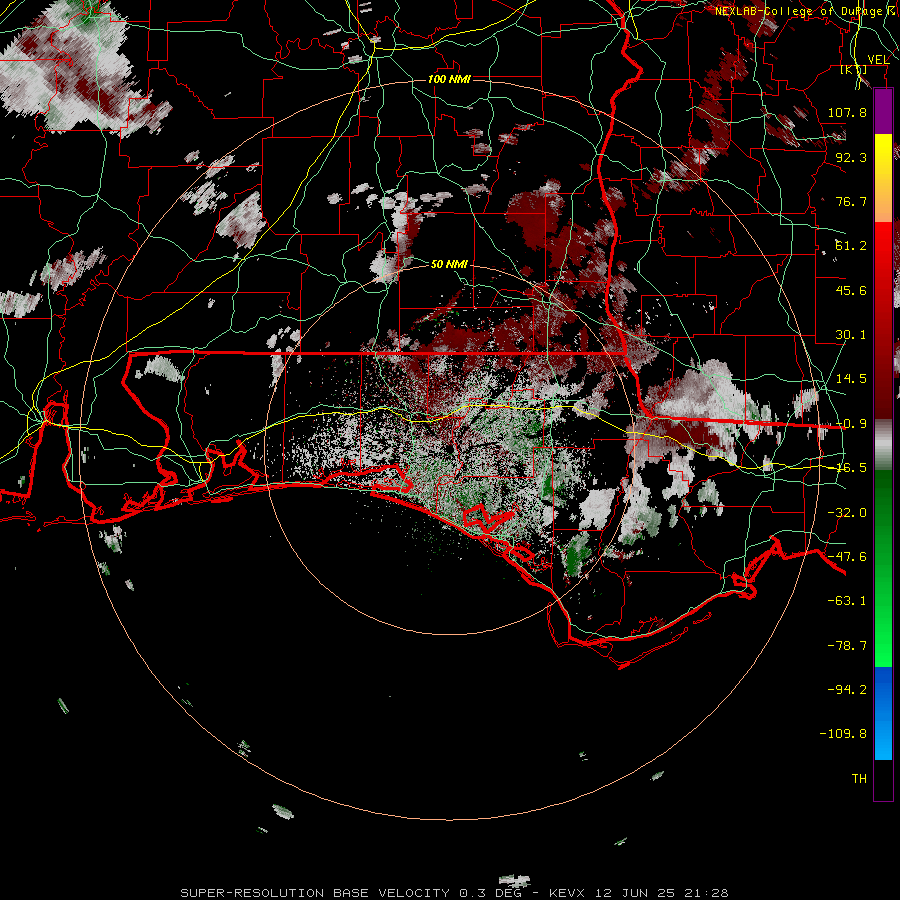Click the 50 NMI range ring label
The height and width of the screenshot is (900, 900).
449,264
